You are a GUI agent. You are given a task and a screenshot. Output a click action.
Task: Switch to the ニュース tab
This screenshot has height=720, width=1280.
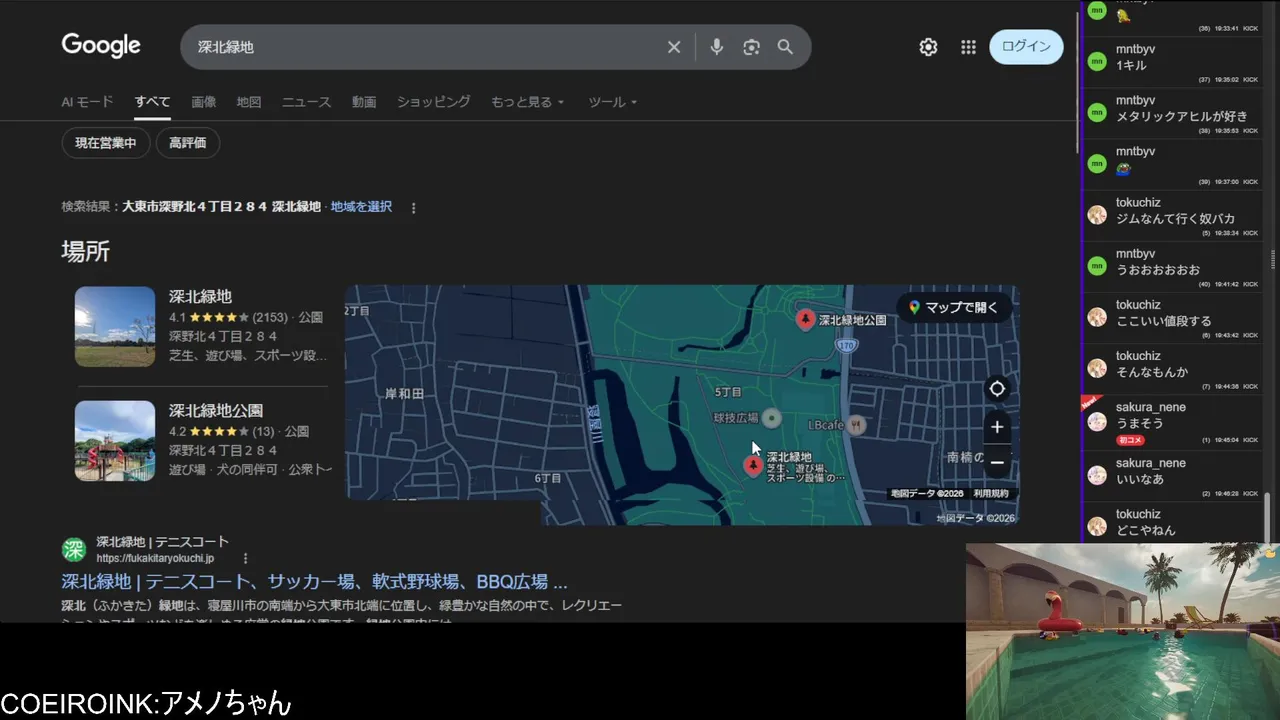tap(306, 102)
